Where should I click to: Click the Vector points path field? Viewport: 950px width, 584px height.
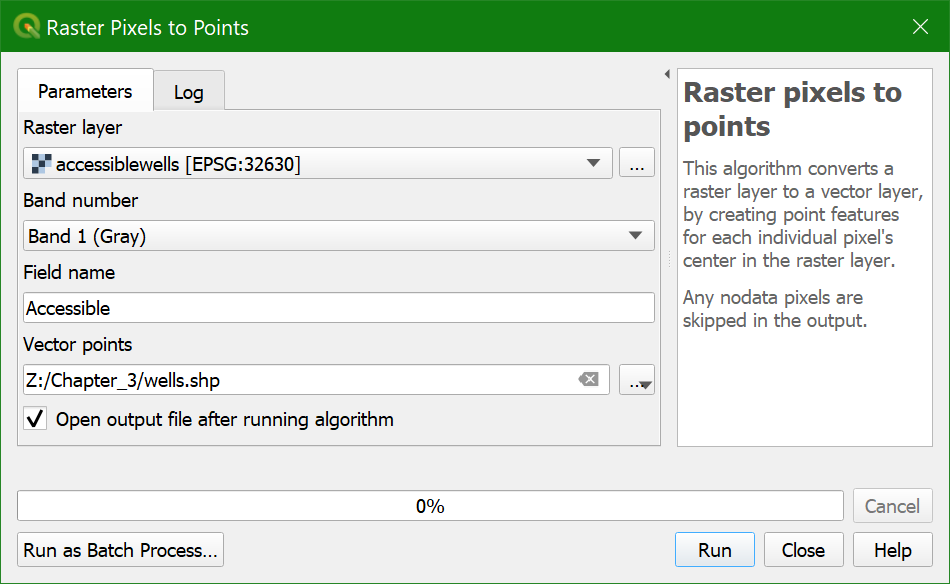316,380
